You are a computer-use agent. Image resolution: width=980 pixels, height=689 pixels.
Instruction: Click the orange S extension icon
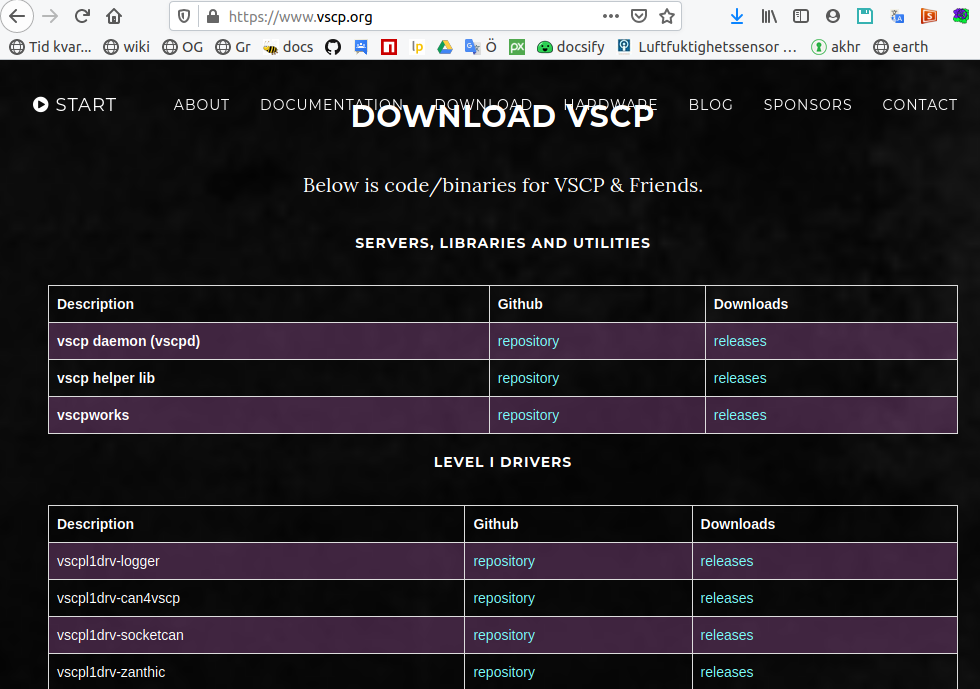click(x=929, y=16)
